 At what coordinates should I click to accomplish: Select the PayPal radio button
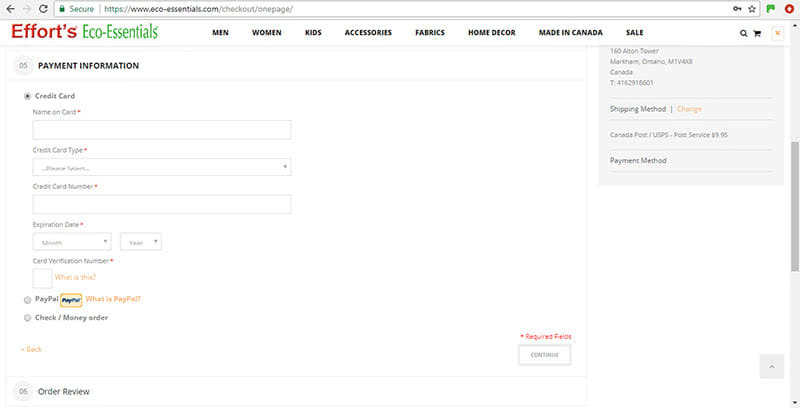click(x=27, y=299)
